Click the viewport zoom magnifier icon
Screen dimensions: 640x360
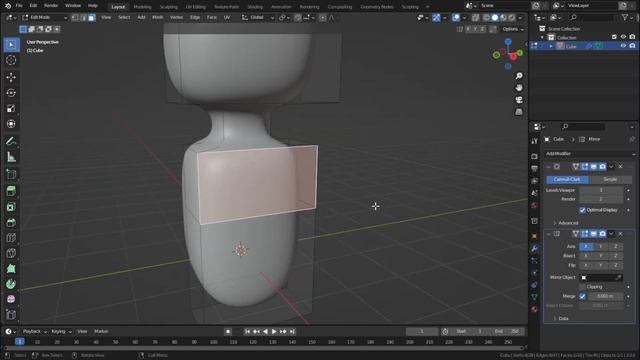[x=519, y=76]
